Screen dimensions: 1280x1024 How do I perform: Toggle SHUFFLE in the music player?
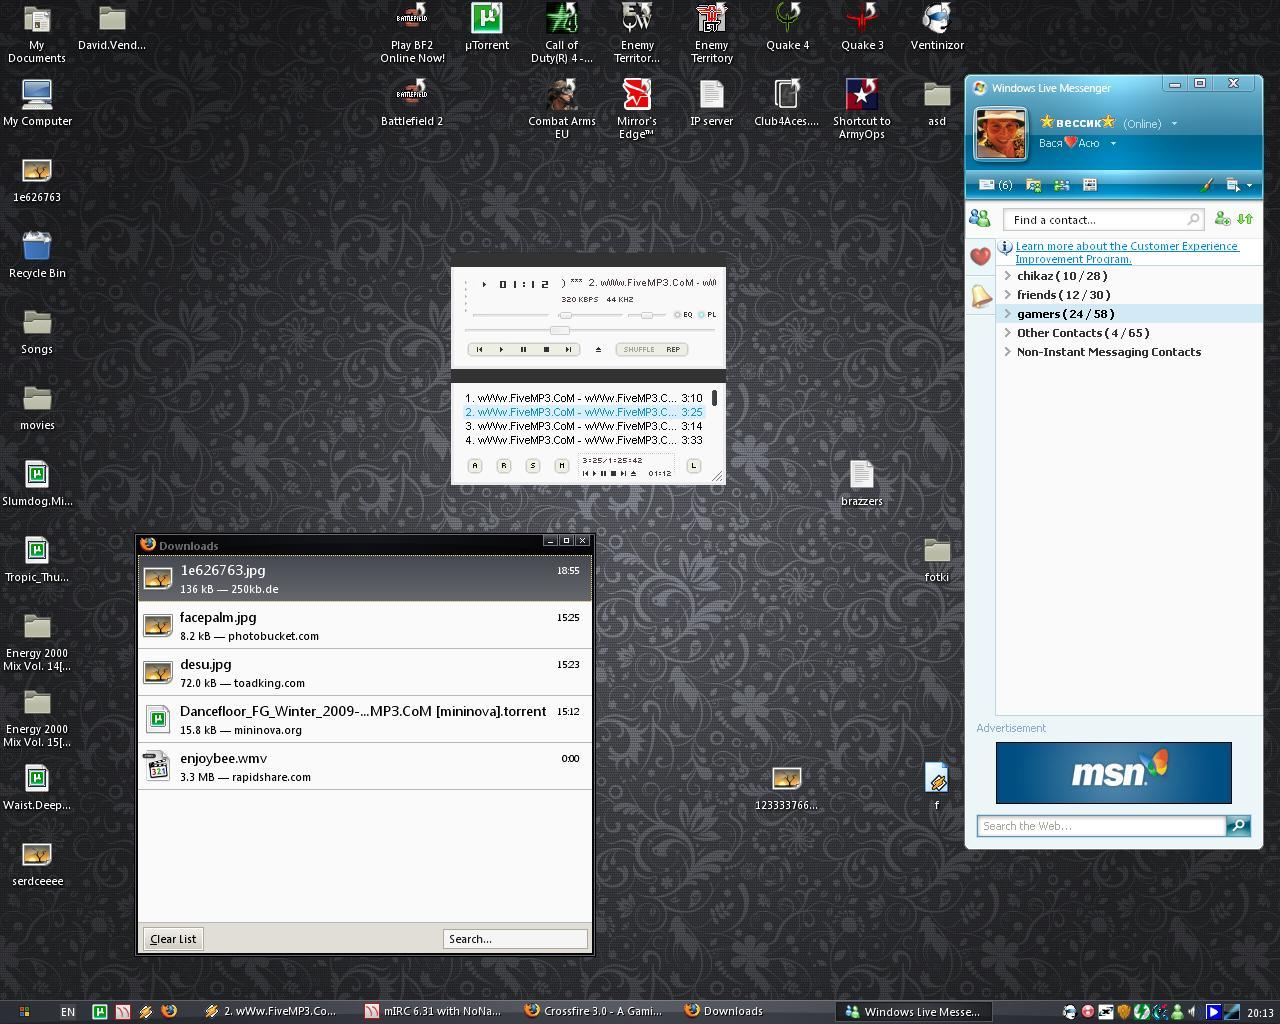639,349
